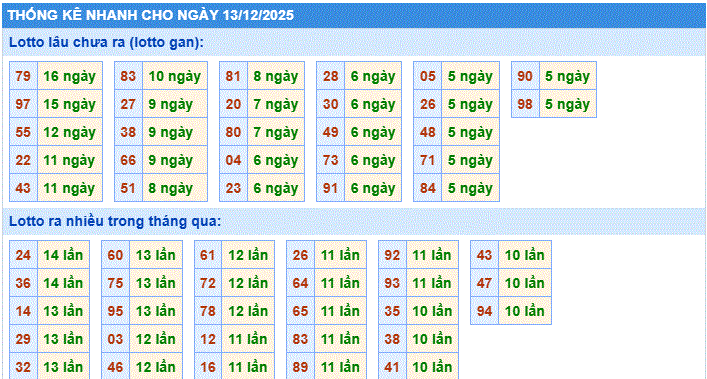Select '7 ngày' beside number 80
This screenshot has height=379, width=707.
tap(275, 132)
